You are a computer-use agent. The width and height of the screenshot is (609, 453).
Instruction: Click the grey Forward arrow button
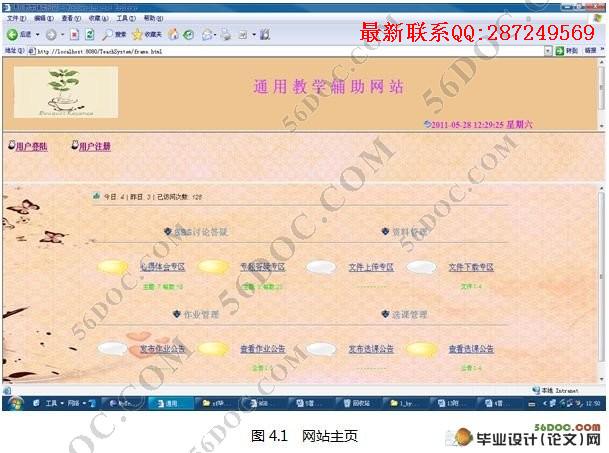coord(51,35)
